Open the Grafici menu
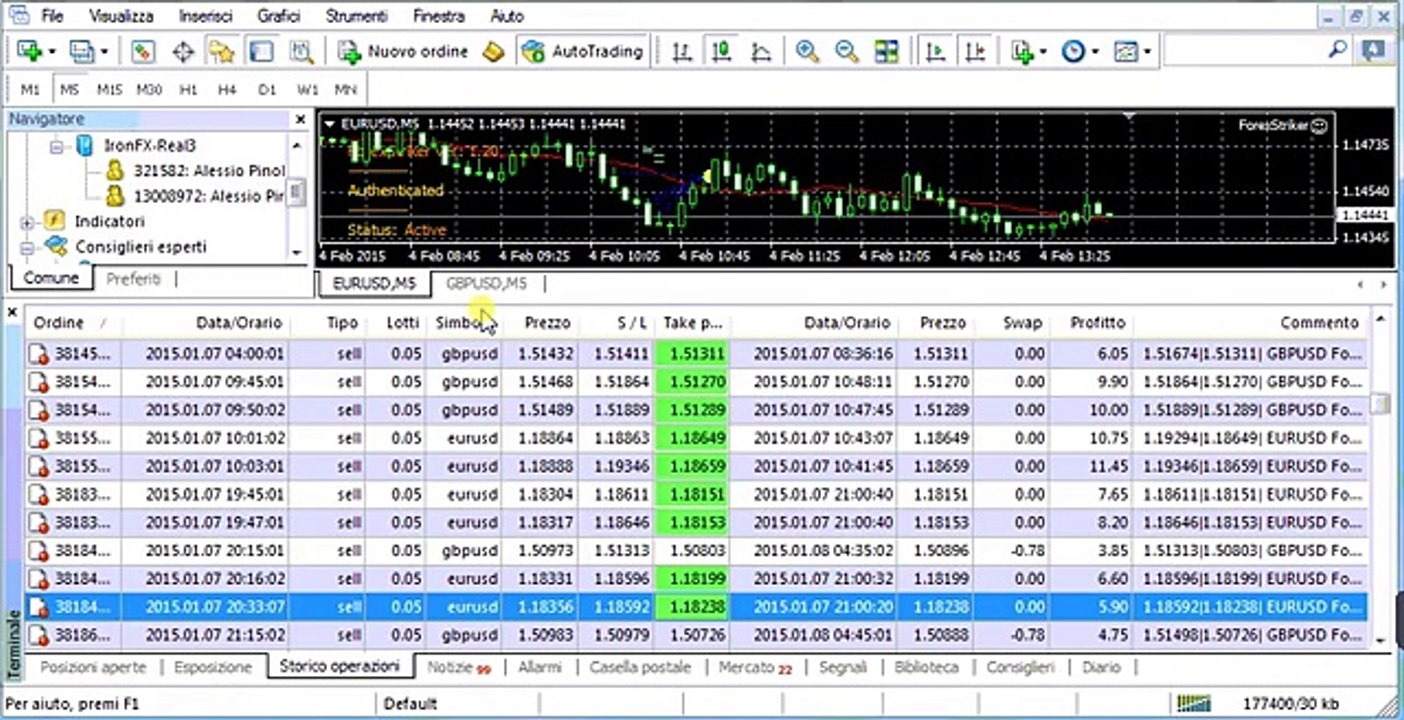This screenshot has height=720, width=1404. [x=281, y=16]
